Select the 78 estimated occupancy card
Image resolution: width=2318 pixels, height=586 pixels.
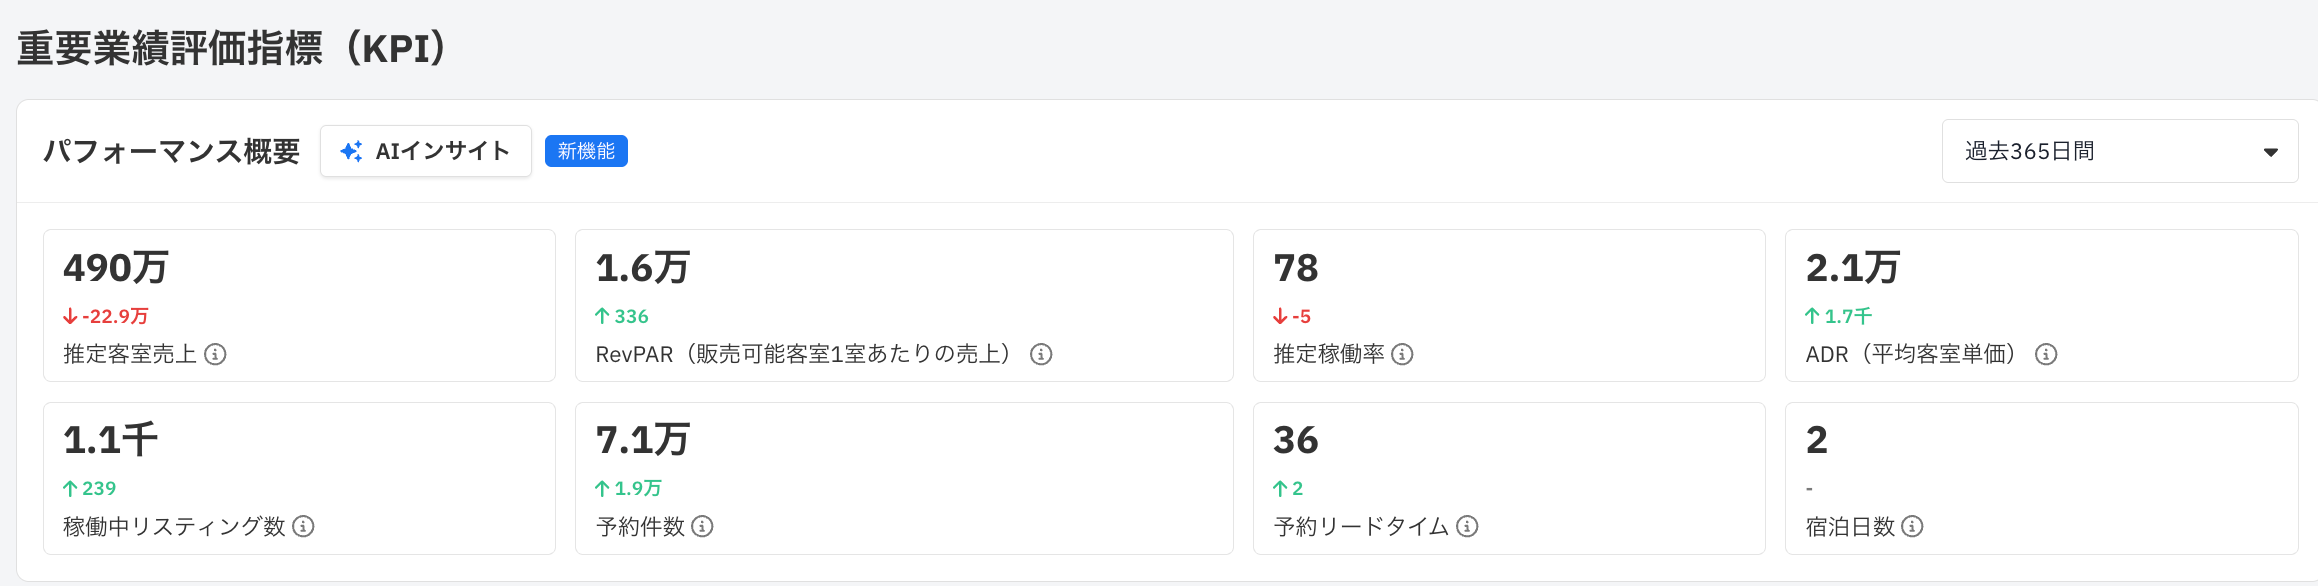(1509, 305)
